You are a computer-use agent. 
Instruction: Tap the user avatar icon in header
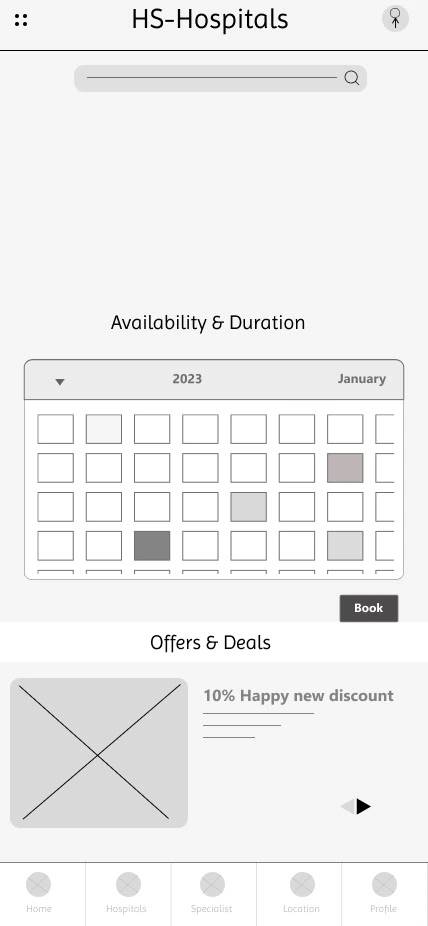[x=395, y=18]
